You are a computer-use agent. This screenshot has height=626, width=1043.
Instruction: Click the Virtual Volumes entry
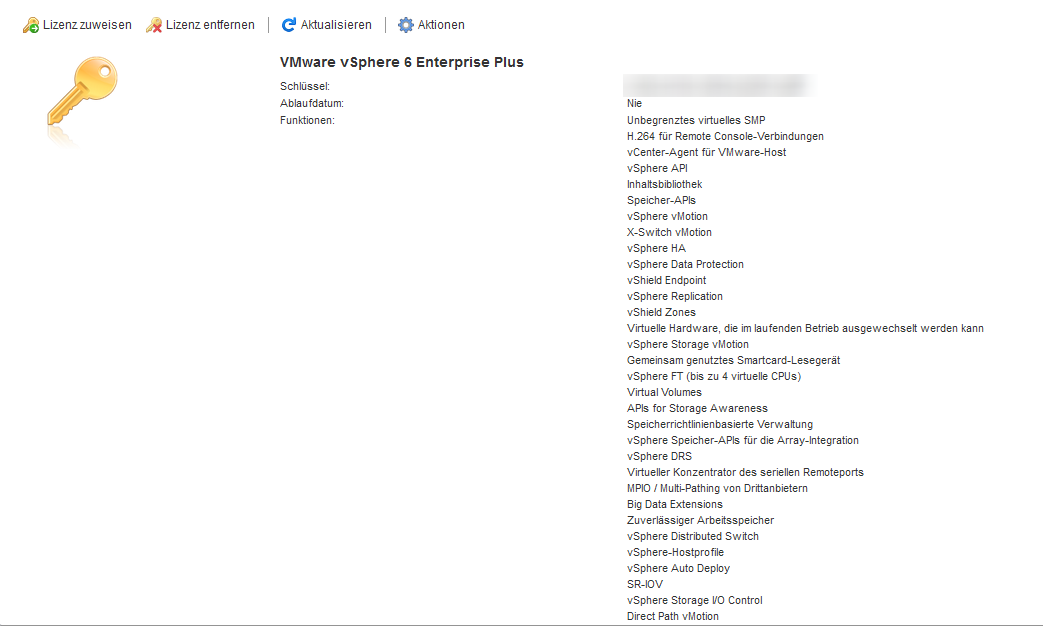coord(664,392)
